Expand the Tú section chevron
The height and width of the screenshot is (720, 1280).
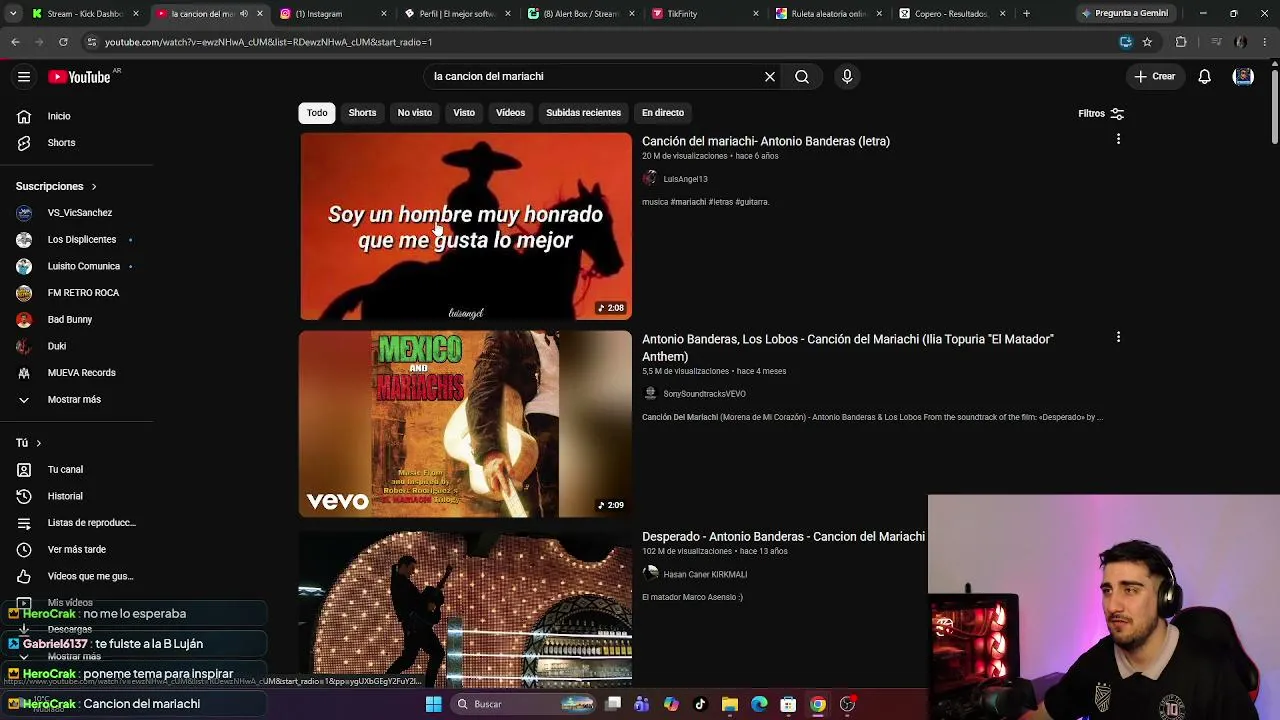coord(39,443)
